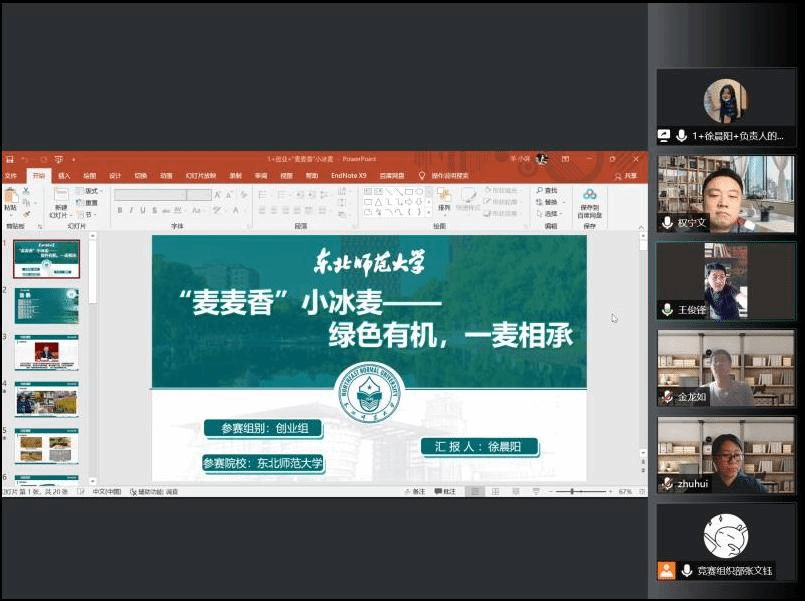Select the 金龙如 participant video tile
Viewport: 805px width, 601px height.
(x=726, y=369)
